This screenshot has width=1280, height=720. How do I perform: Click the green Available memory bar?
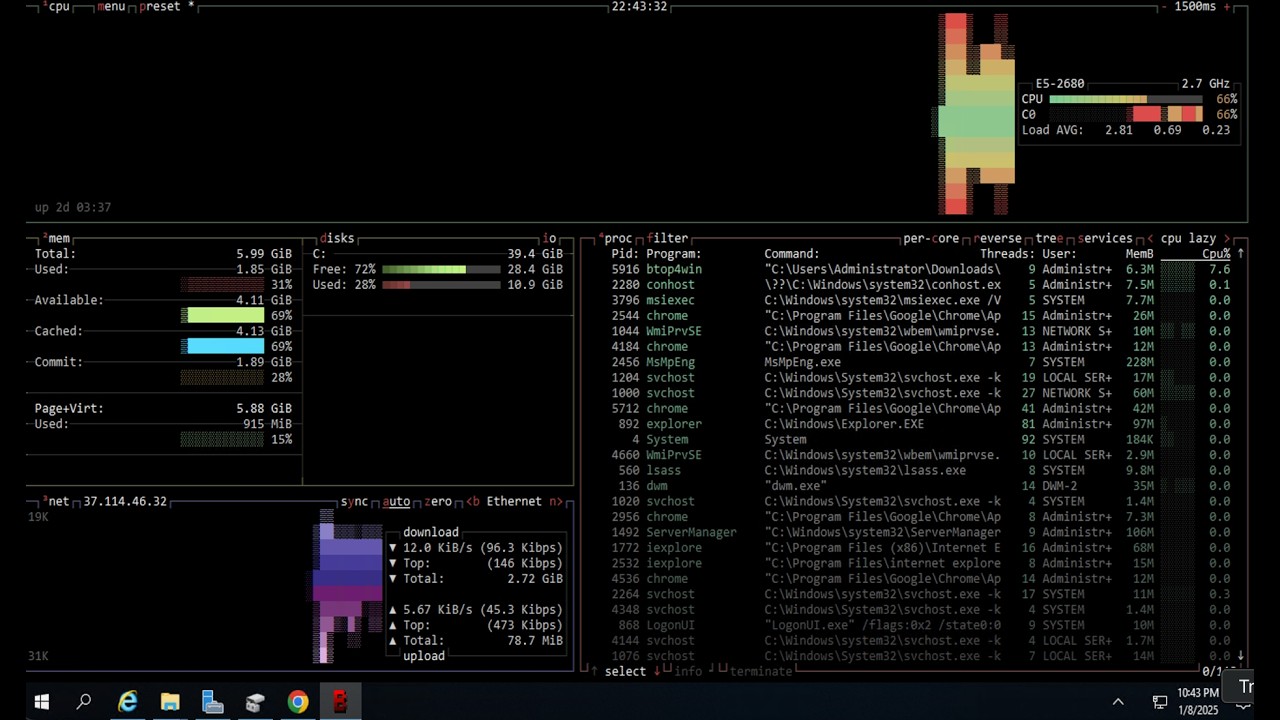[225, 316]
